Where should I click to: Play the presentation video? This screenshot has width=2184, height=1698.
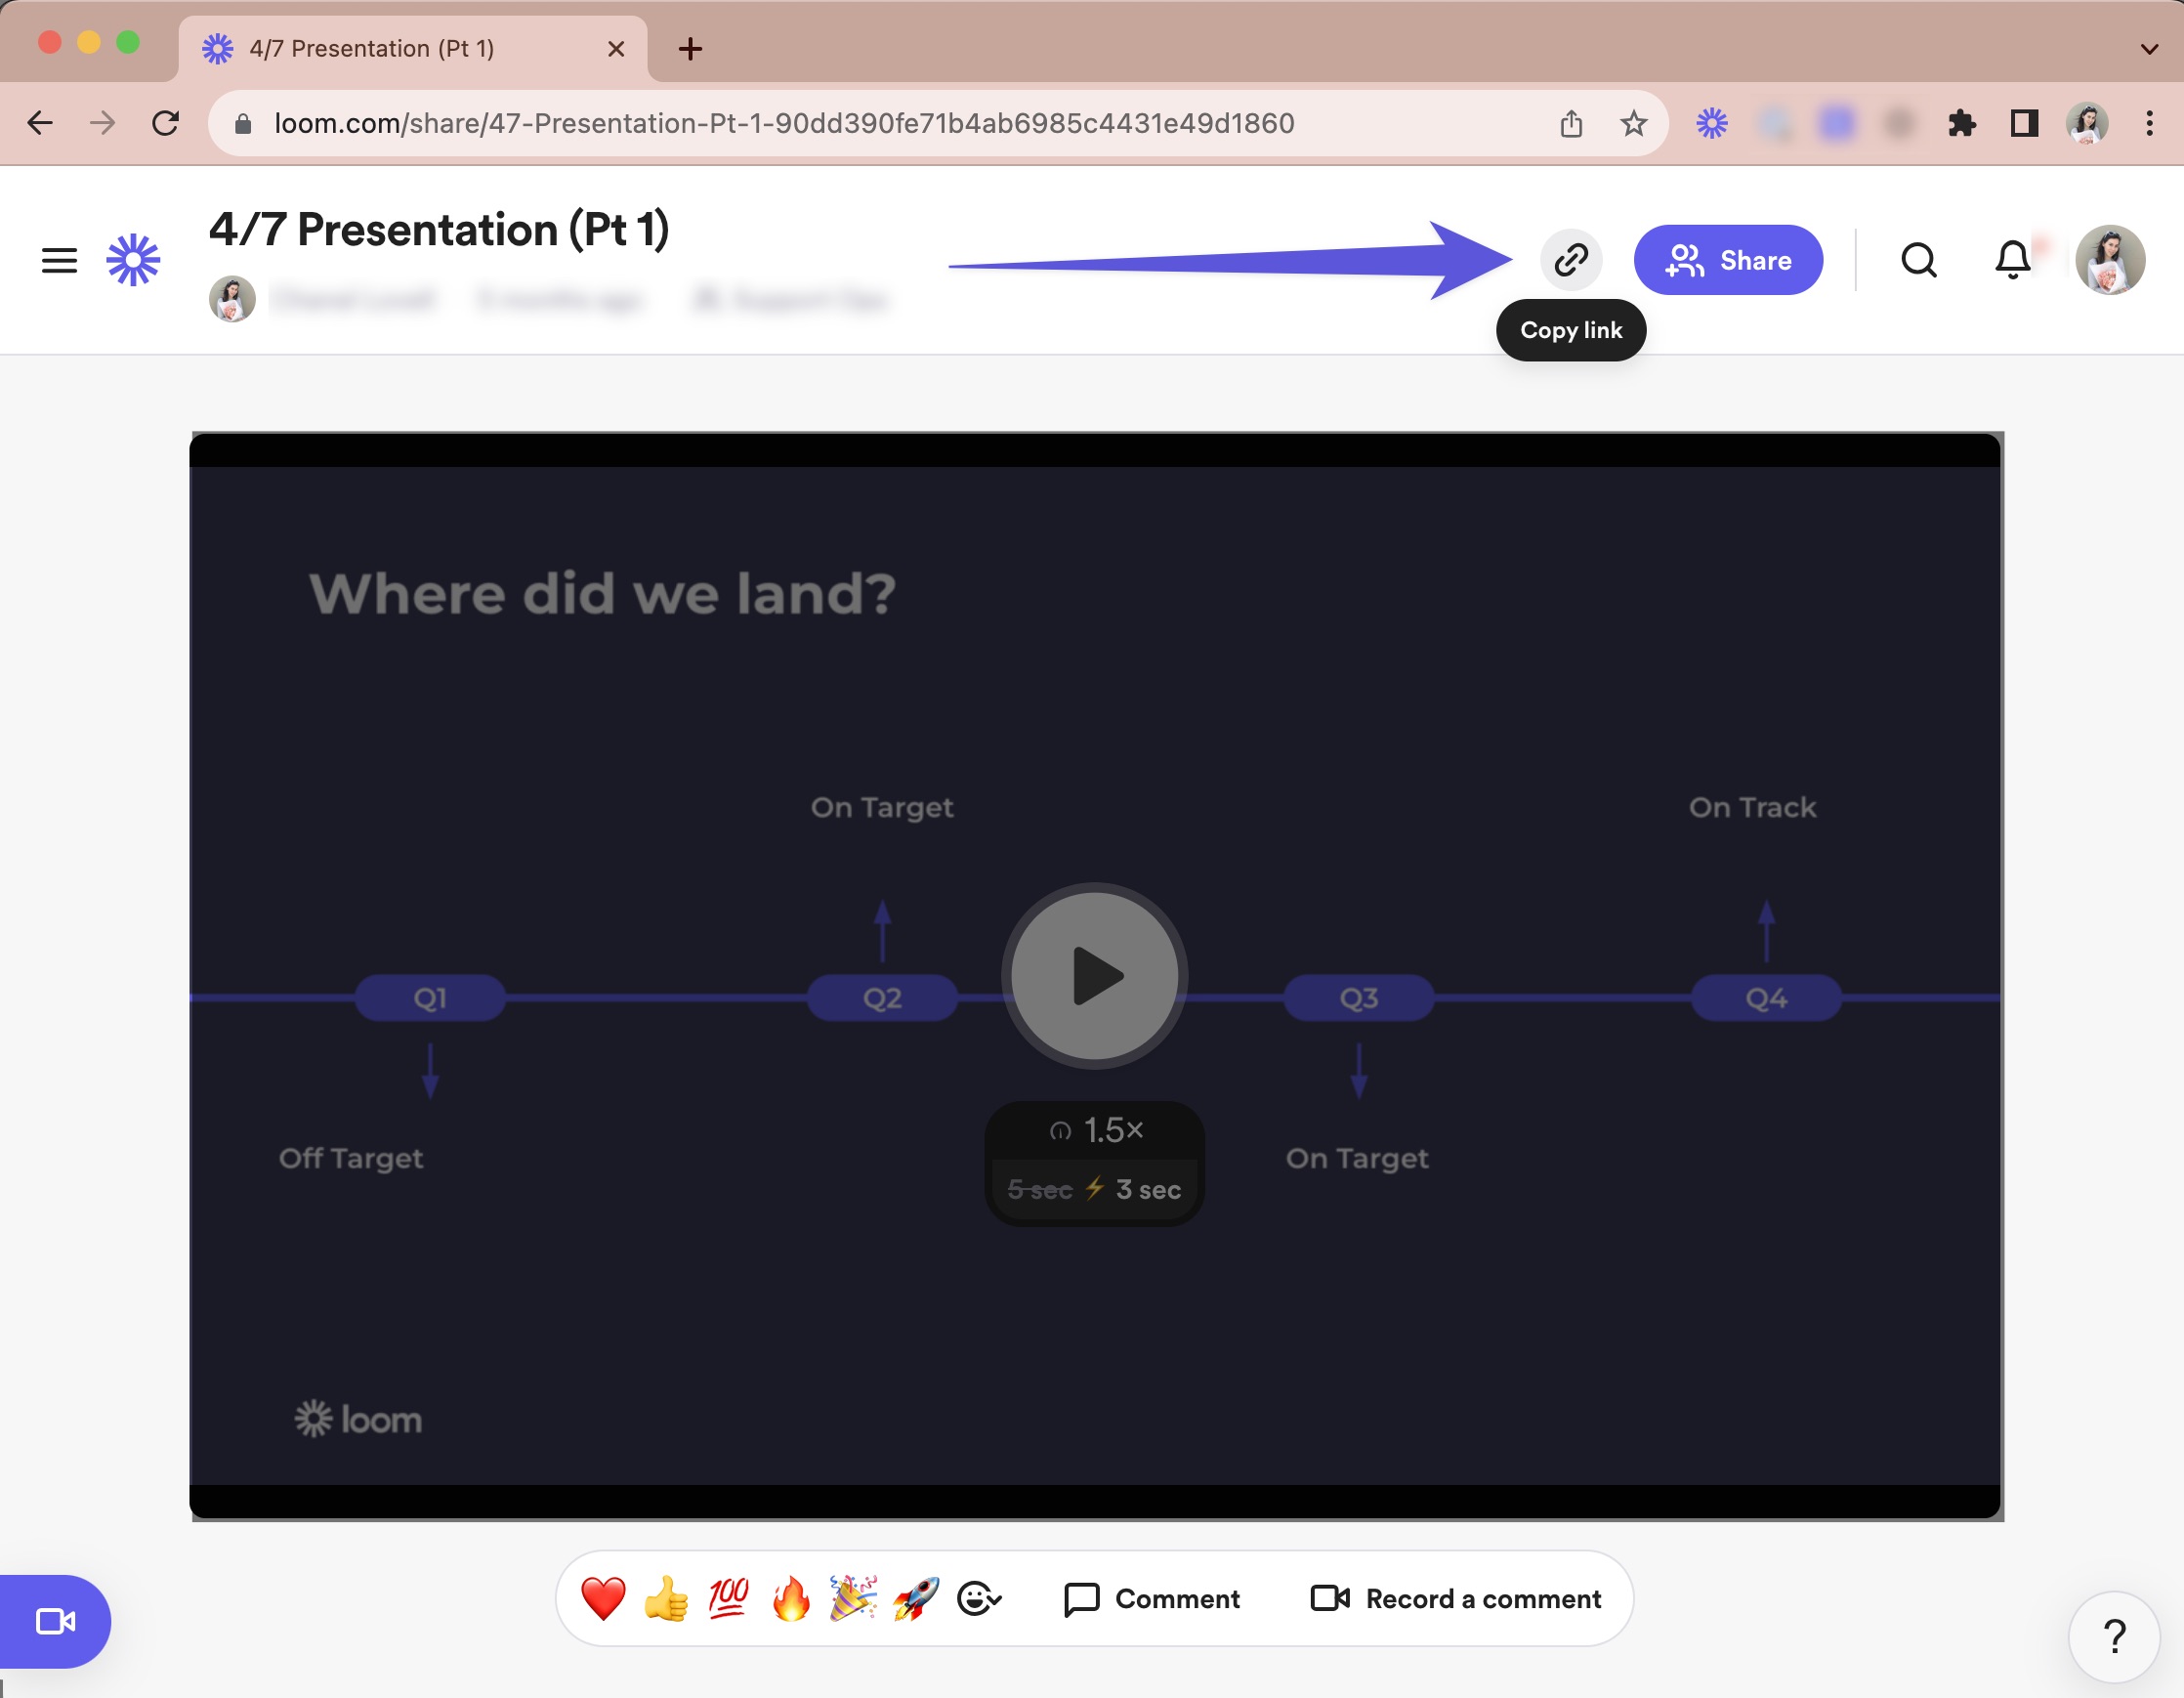coord(1094,976)
